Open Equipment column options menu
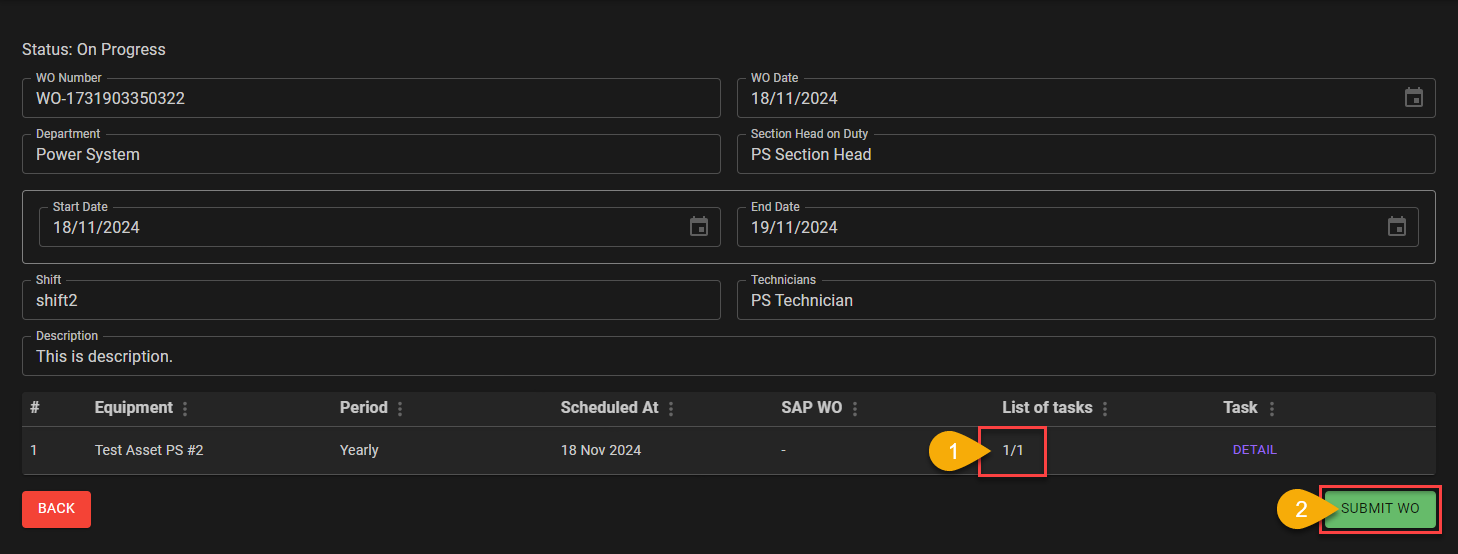Screen dimensions: 1458x554 185,409
